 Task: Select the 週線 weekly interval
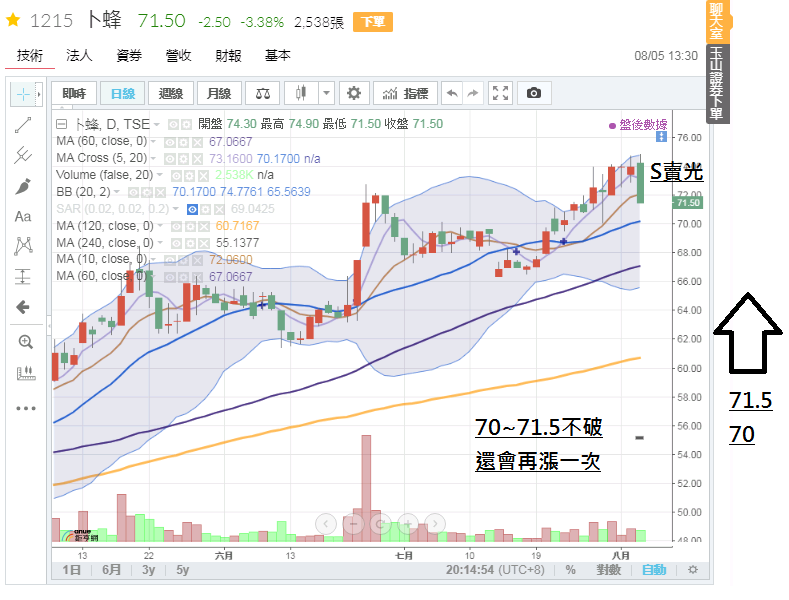[x=171, y=93]
